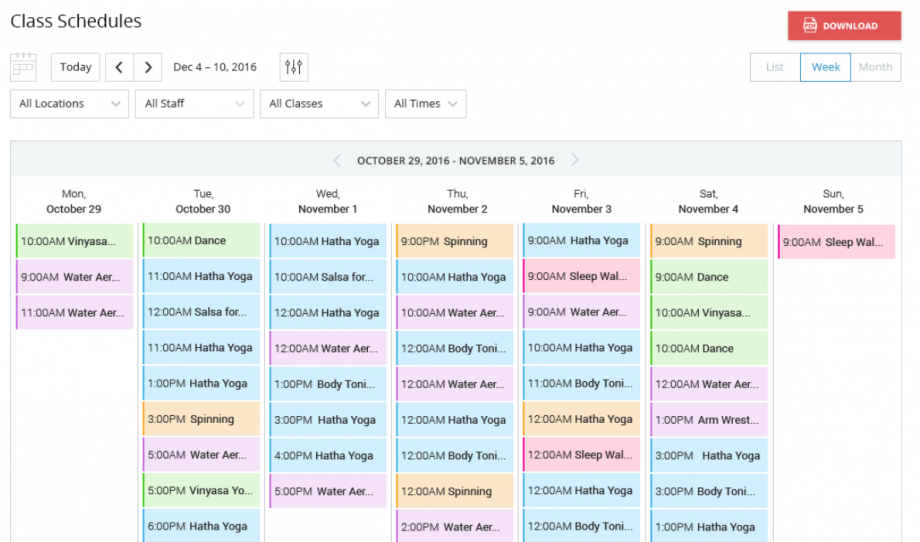Go to previous week with left arrow
Viewport: 920px width, 542px height.
119,67
